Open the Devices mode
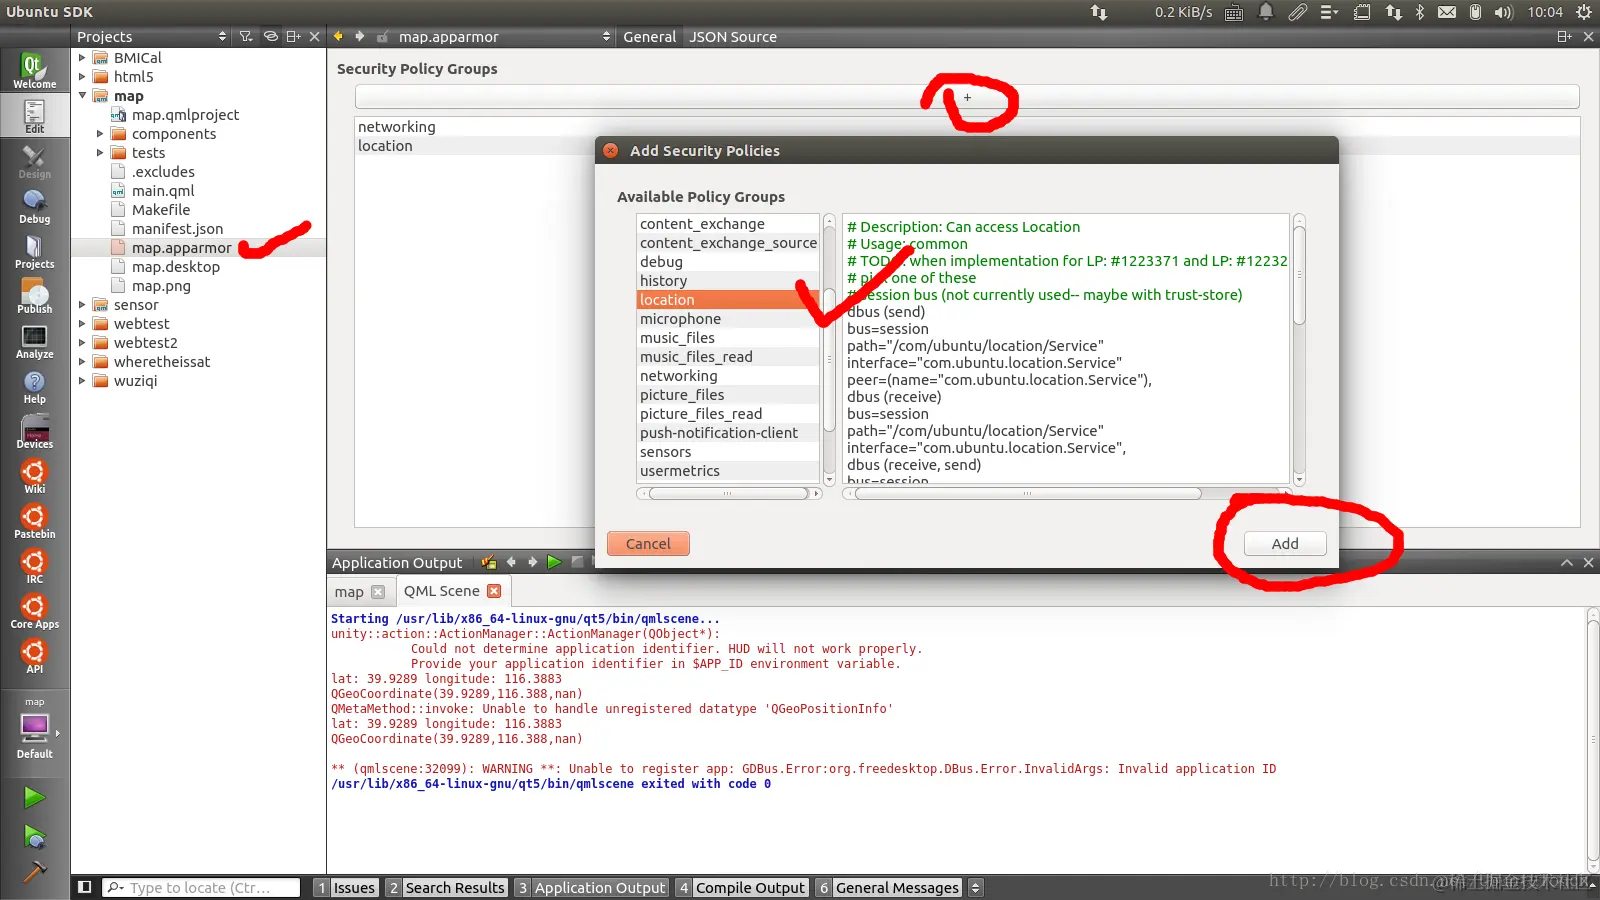Image resolution: width=1600 pixels, height=900 pixels. coord(34,432)
